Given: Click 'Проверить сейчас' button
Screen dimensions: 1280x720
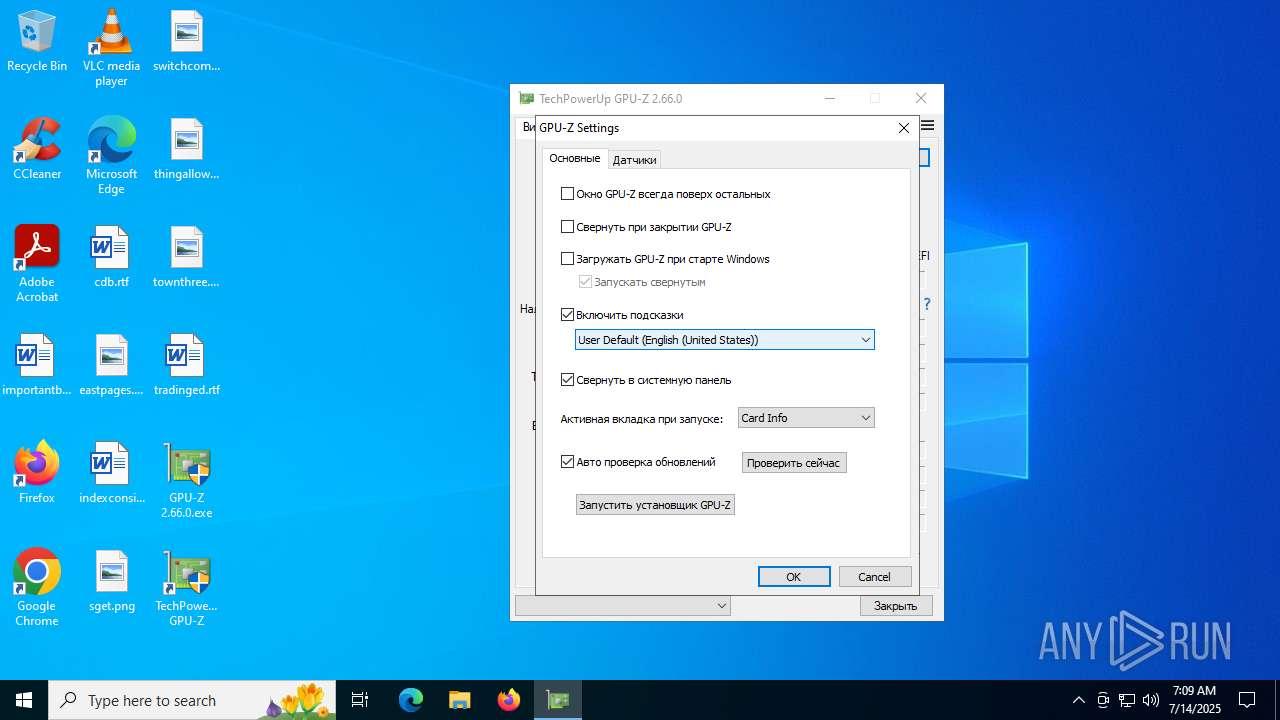Looking at the screenshot, I should click(794, 463).
